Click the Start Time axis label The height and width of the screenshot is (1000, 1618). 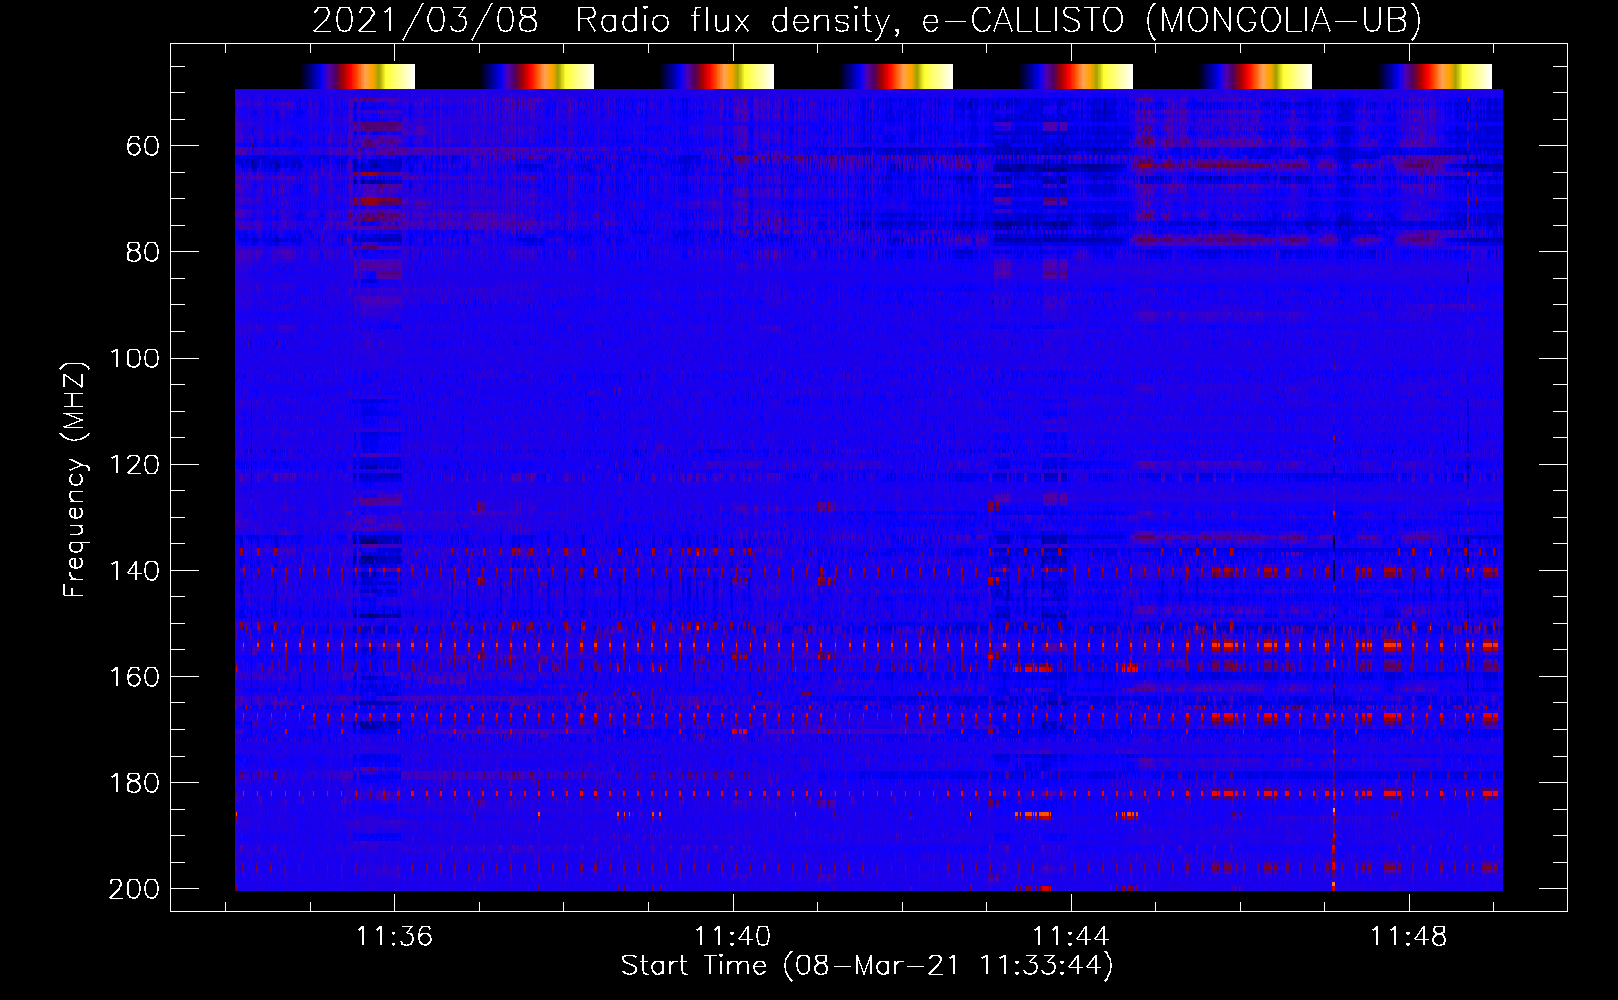pyautogui.click(x=866, y=966)
